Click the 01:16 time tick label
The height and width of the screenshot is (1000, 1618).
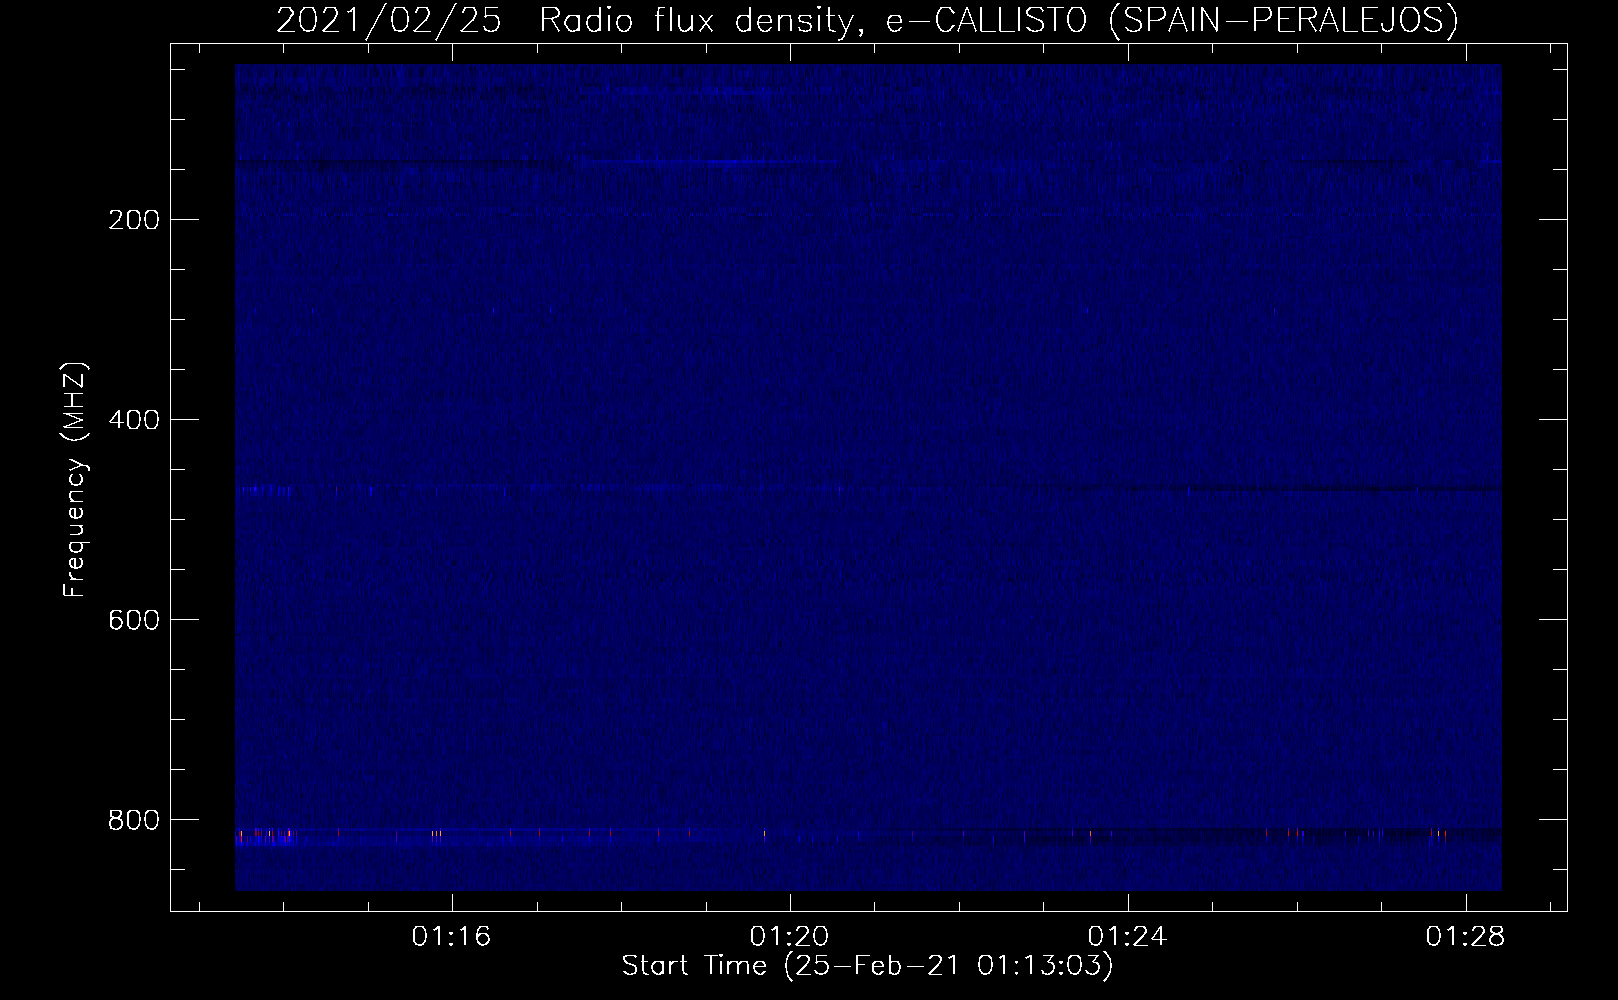(x=452, y=937)
